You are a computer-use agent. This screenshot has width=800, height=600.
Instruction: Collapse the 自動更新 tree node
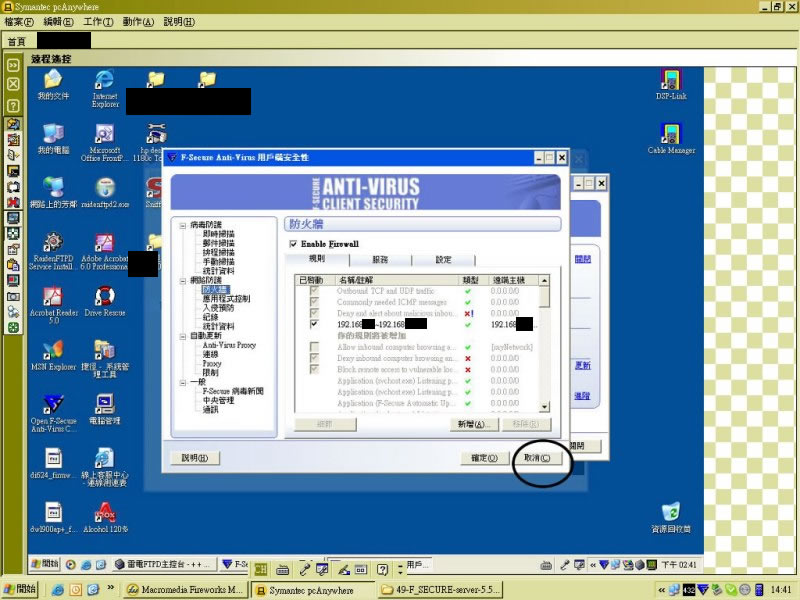183,336
